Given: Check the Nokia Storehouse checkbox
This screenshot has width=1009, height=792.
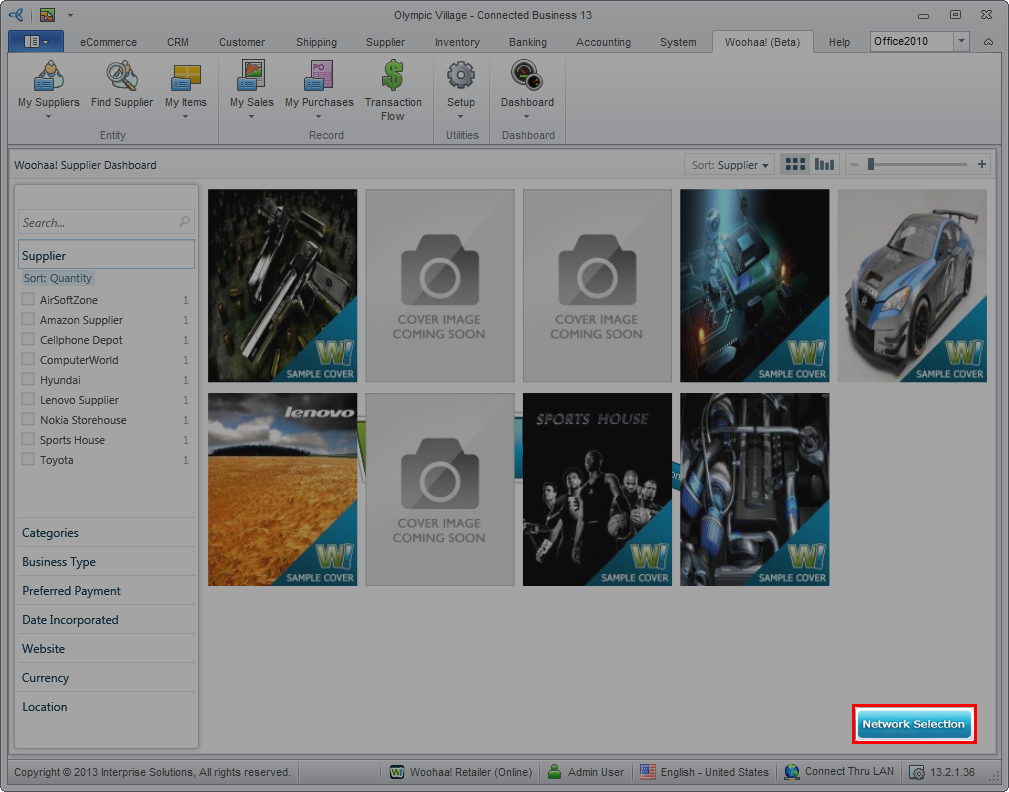Looking at the screenshot, I should (x=28, y=419).
